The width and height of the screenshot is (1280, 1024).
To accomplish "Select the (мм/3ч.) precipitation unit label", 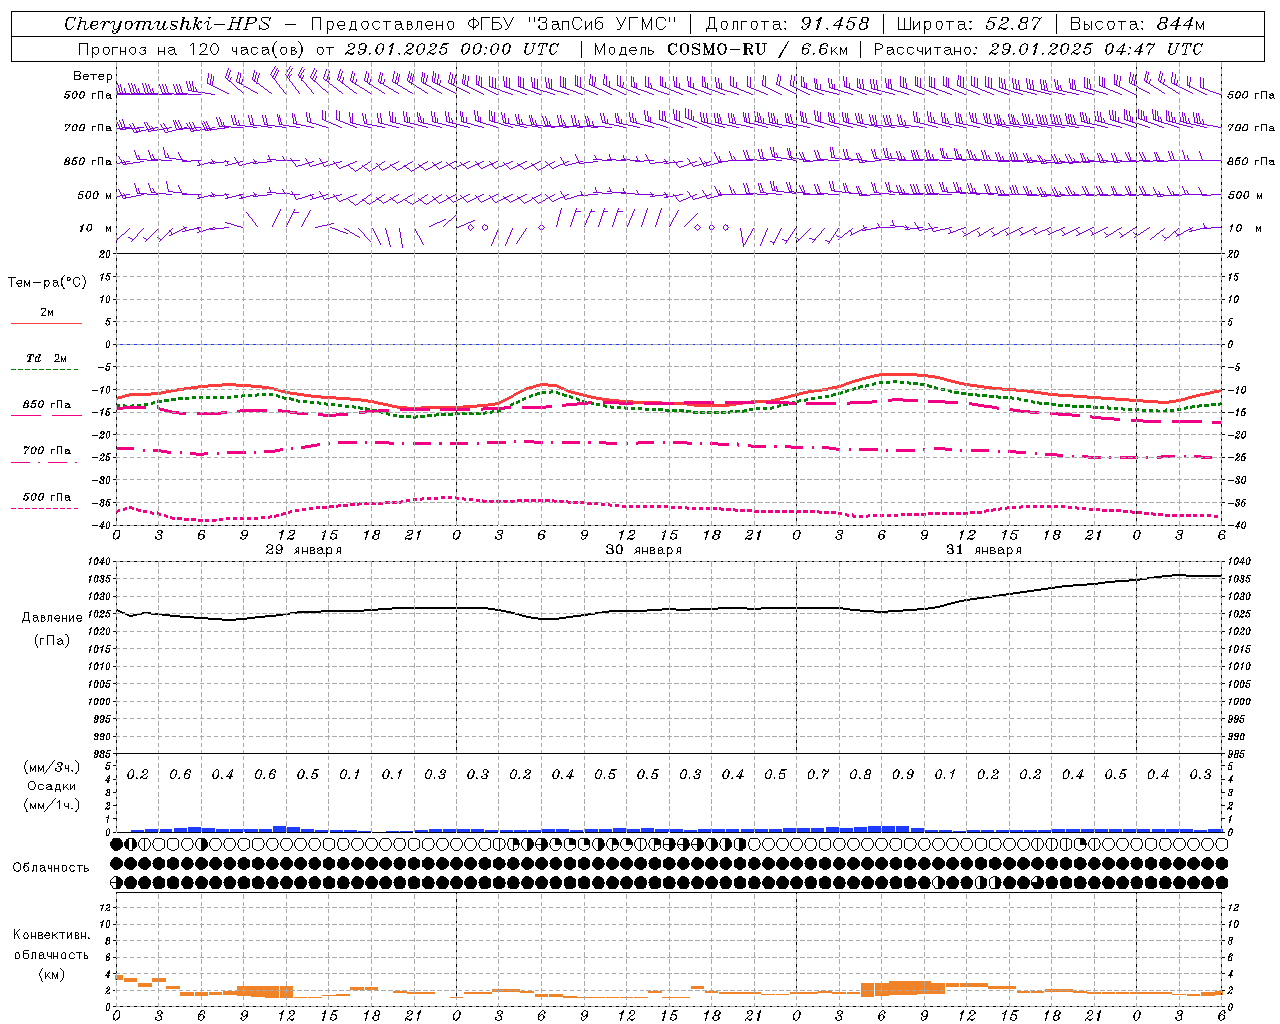I will coord(52,767).
